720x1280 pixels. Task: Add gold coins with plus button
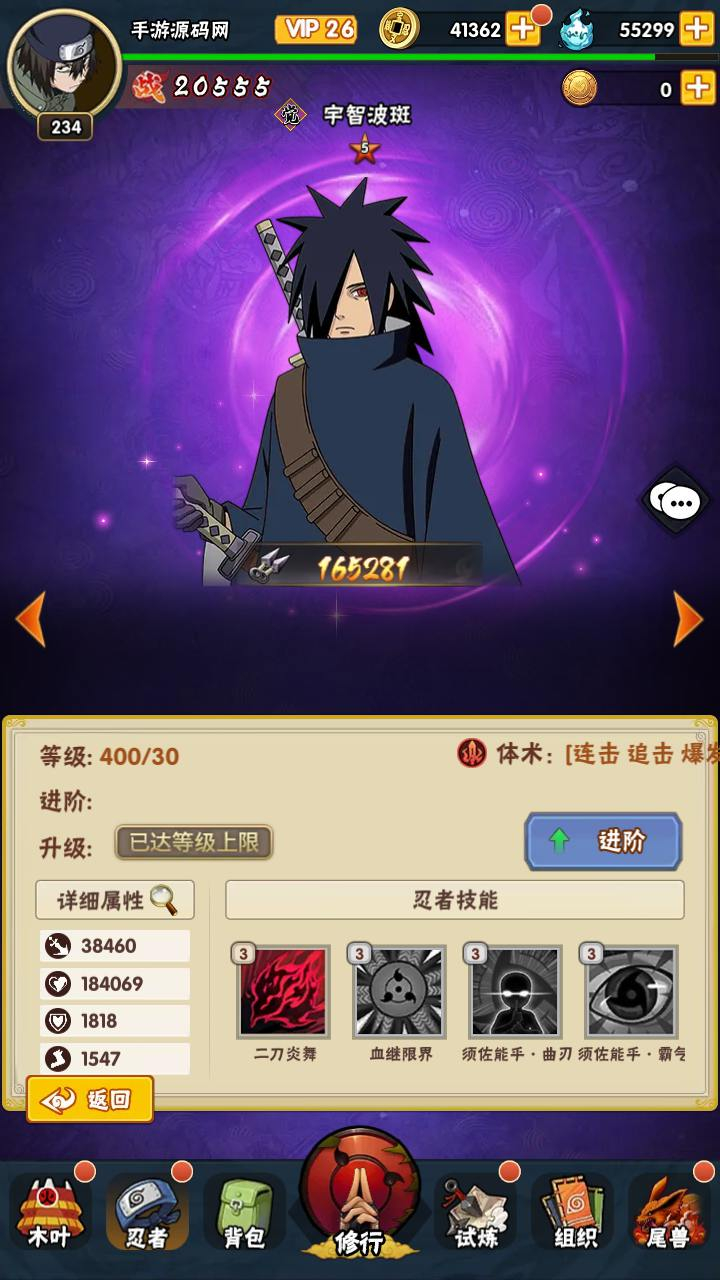[x=523, y=29]
